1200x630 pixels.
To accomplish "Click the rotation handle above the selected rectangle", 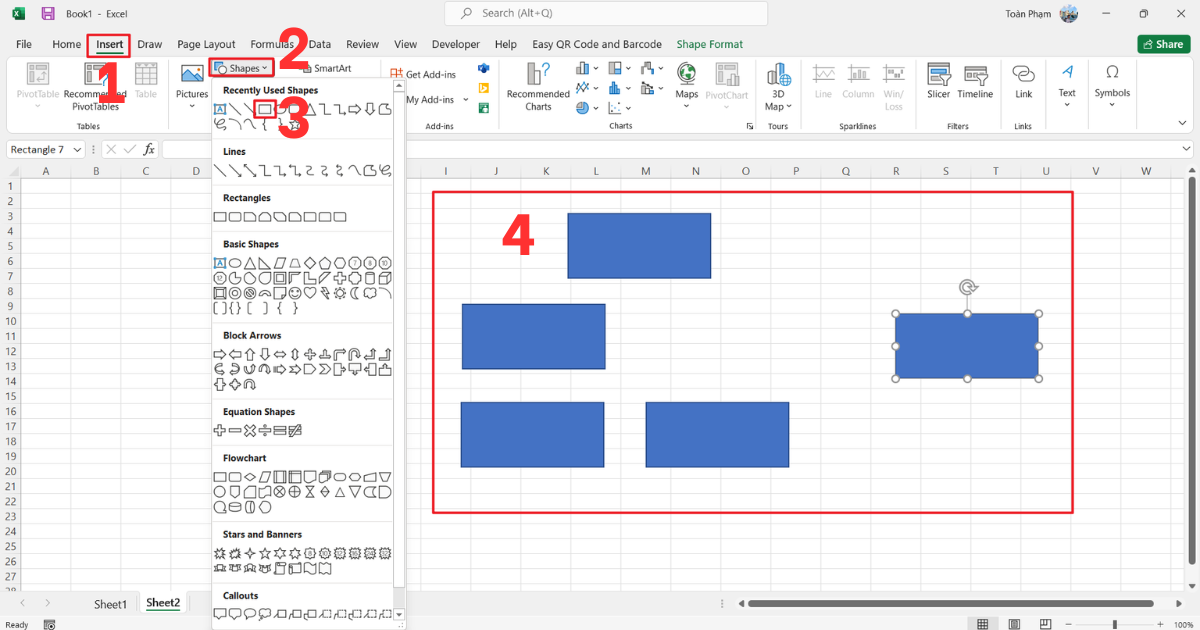I will click(967, 288).
